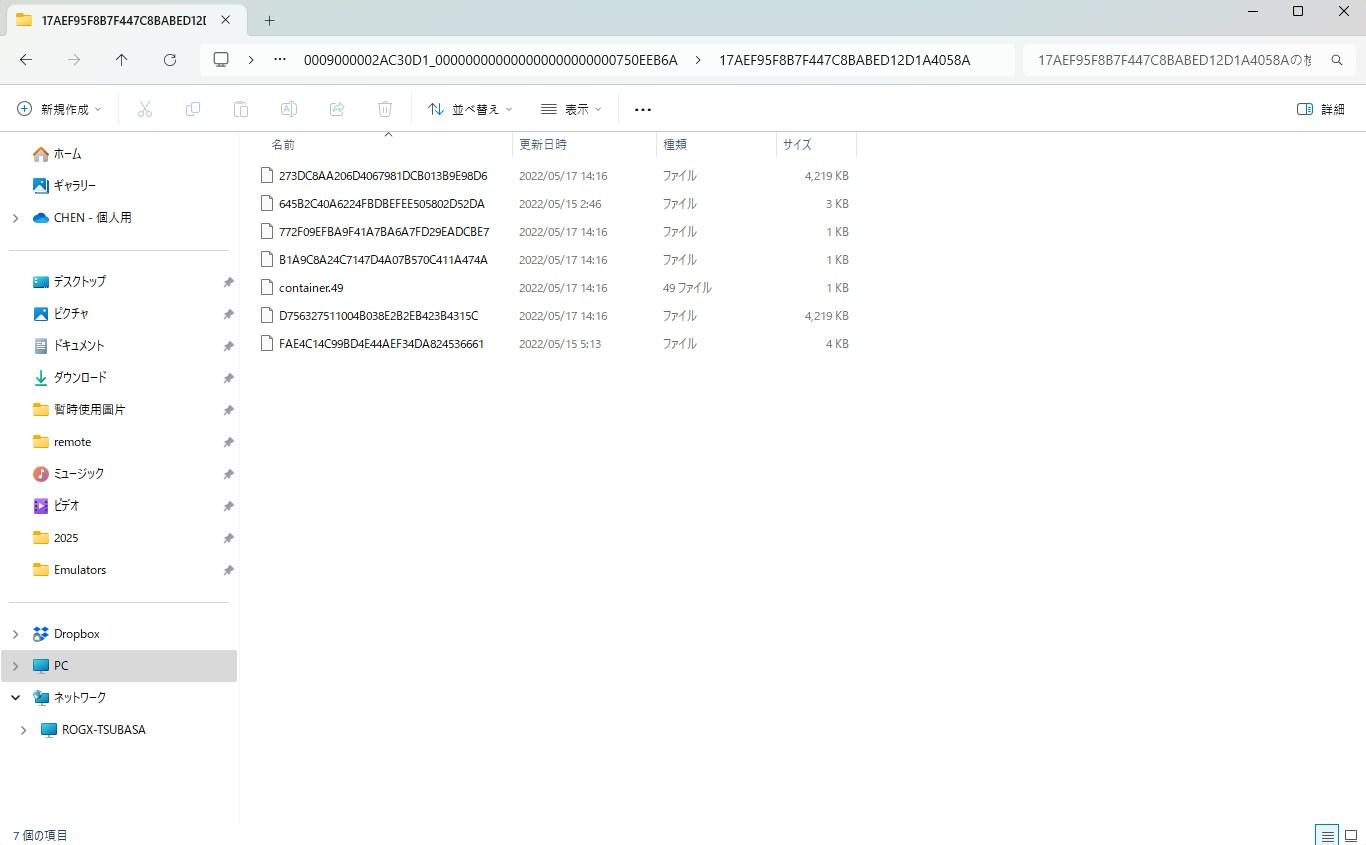Image resolution: width=1366 pixels, height=845 pixels.
Task: Click the Share icon in toolbar
Action: pyautogui.click(x=337, y=109)
